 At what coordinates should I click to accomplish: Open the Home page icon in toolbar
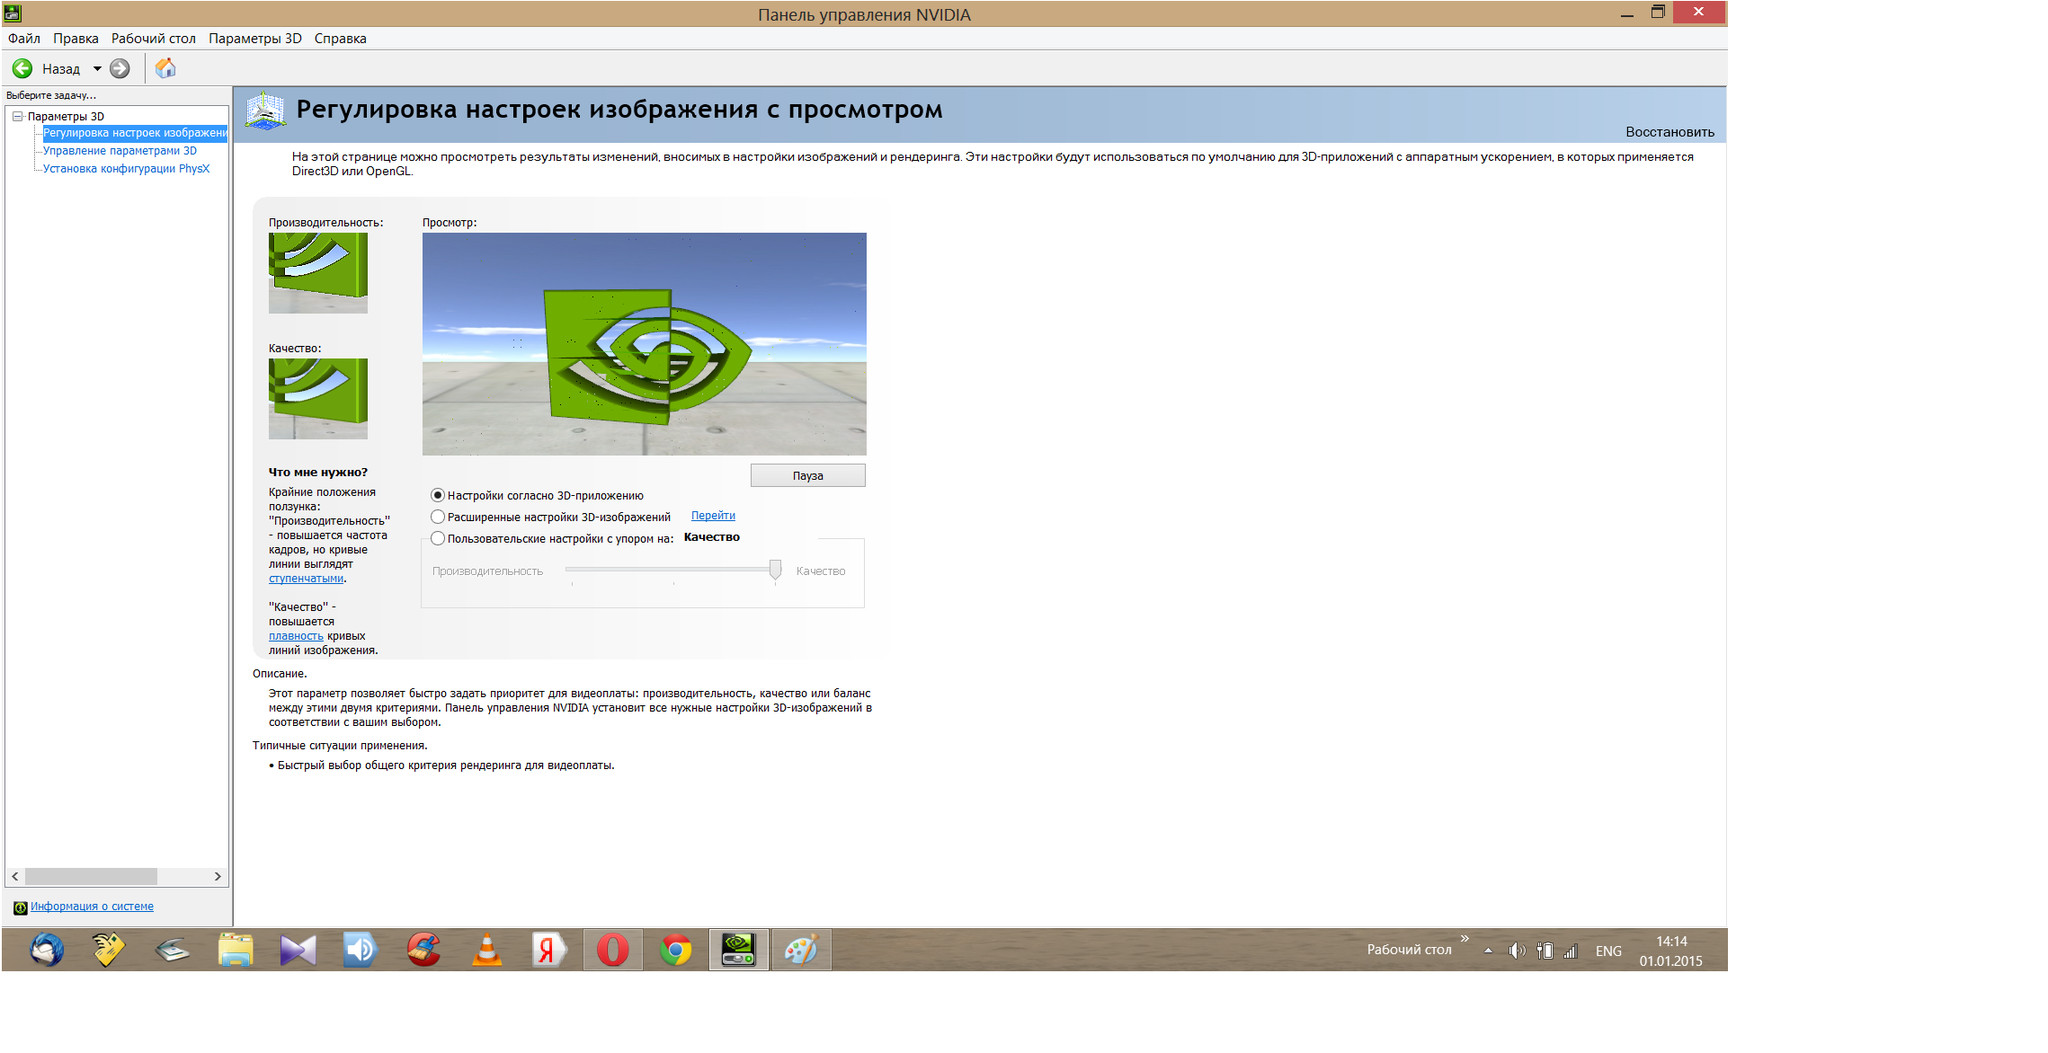[165, 68]
